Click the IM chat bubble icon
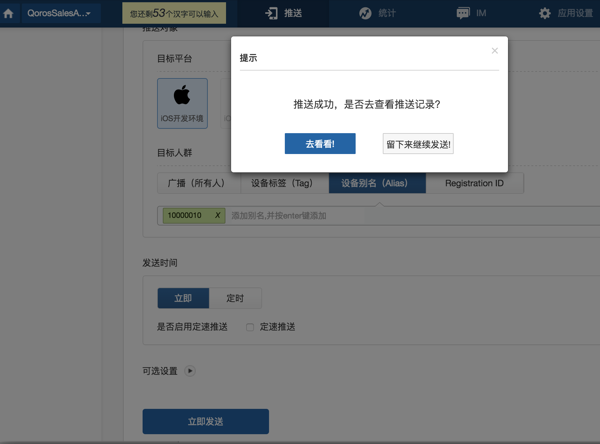This screenshot has height=444, width=600. pos(463,13)
